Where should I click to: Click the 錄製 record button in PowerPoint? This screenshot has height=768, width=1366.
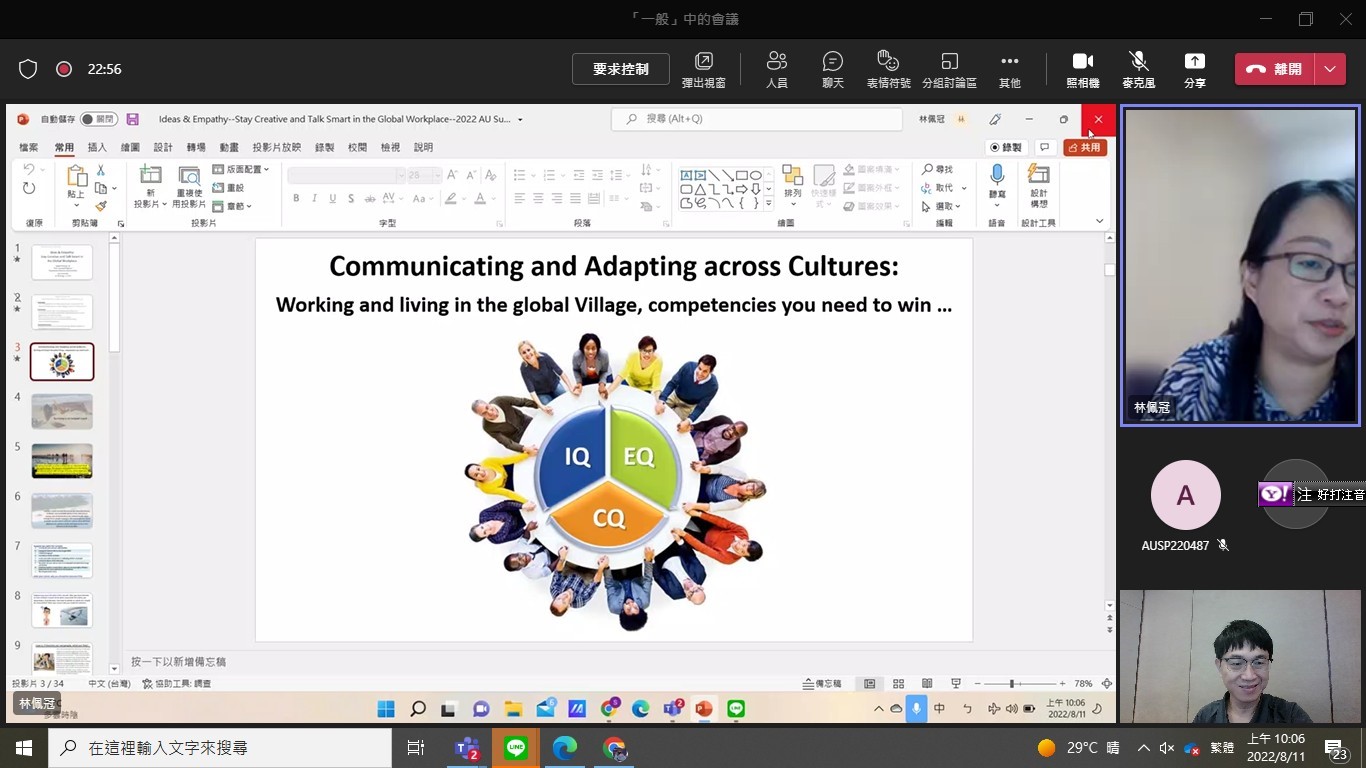pyautogui.click(x=1006, y=147)
